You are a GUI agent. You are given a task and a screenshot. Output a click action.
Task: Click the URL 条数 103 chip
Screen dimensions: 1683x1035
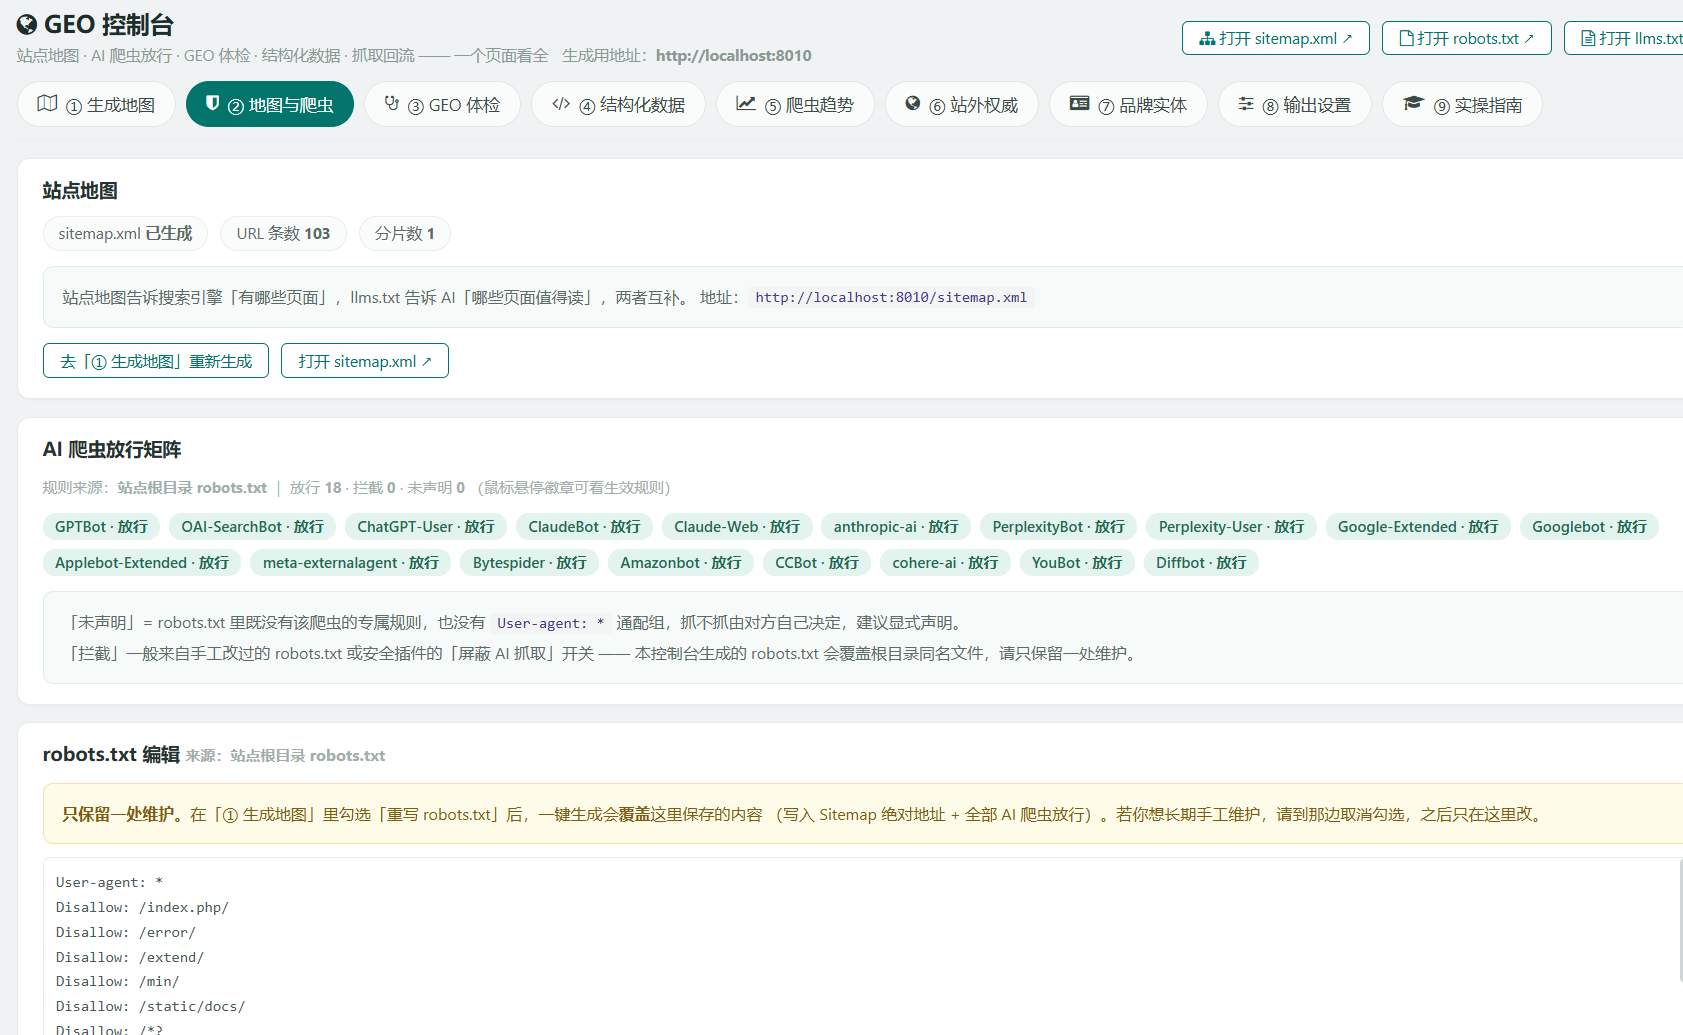(x=283, y=233)
